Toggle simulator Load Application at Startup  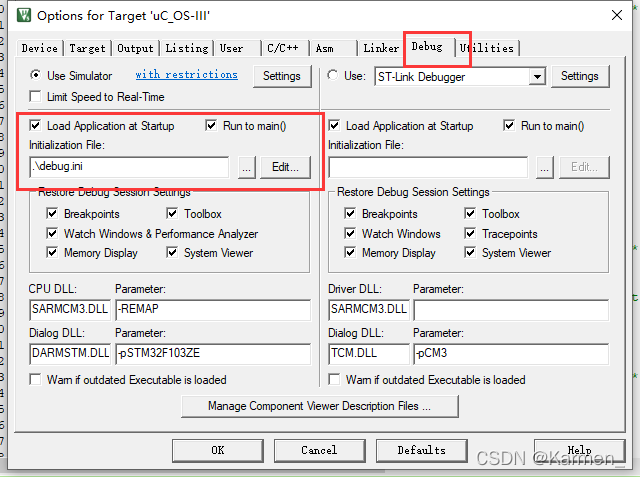(x=36, y=125)
